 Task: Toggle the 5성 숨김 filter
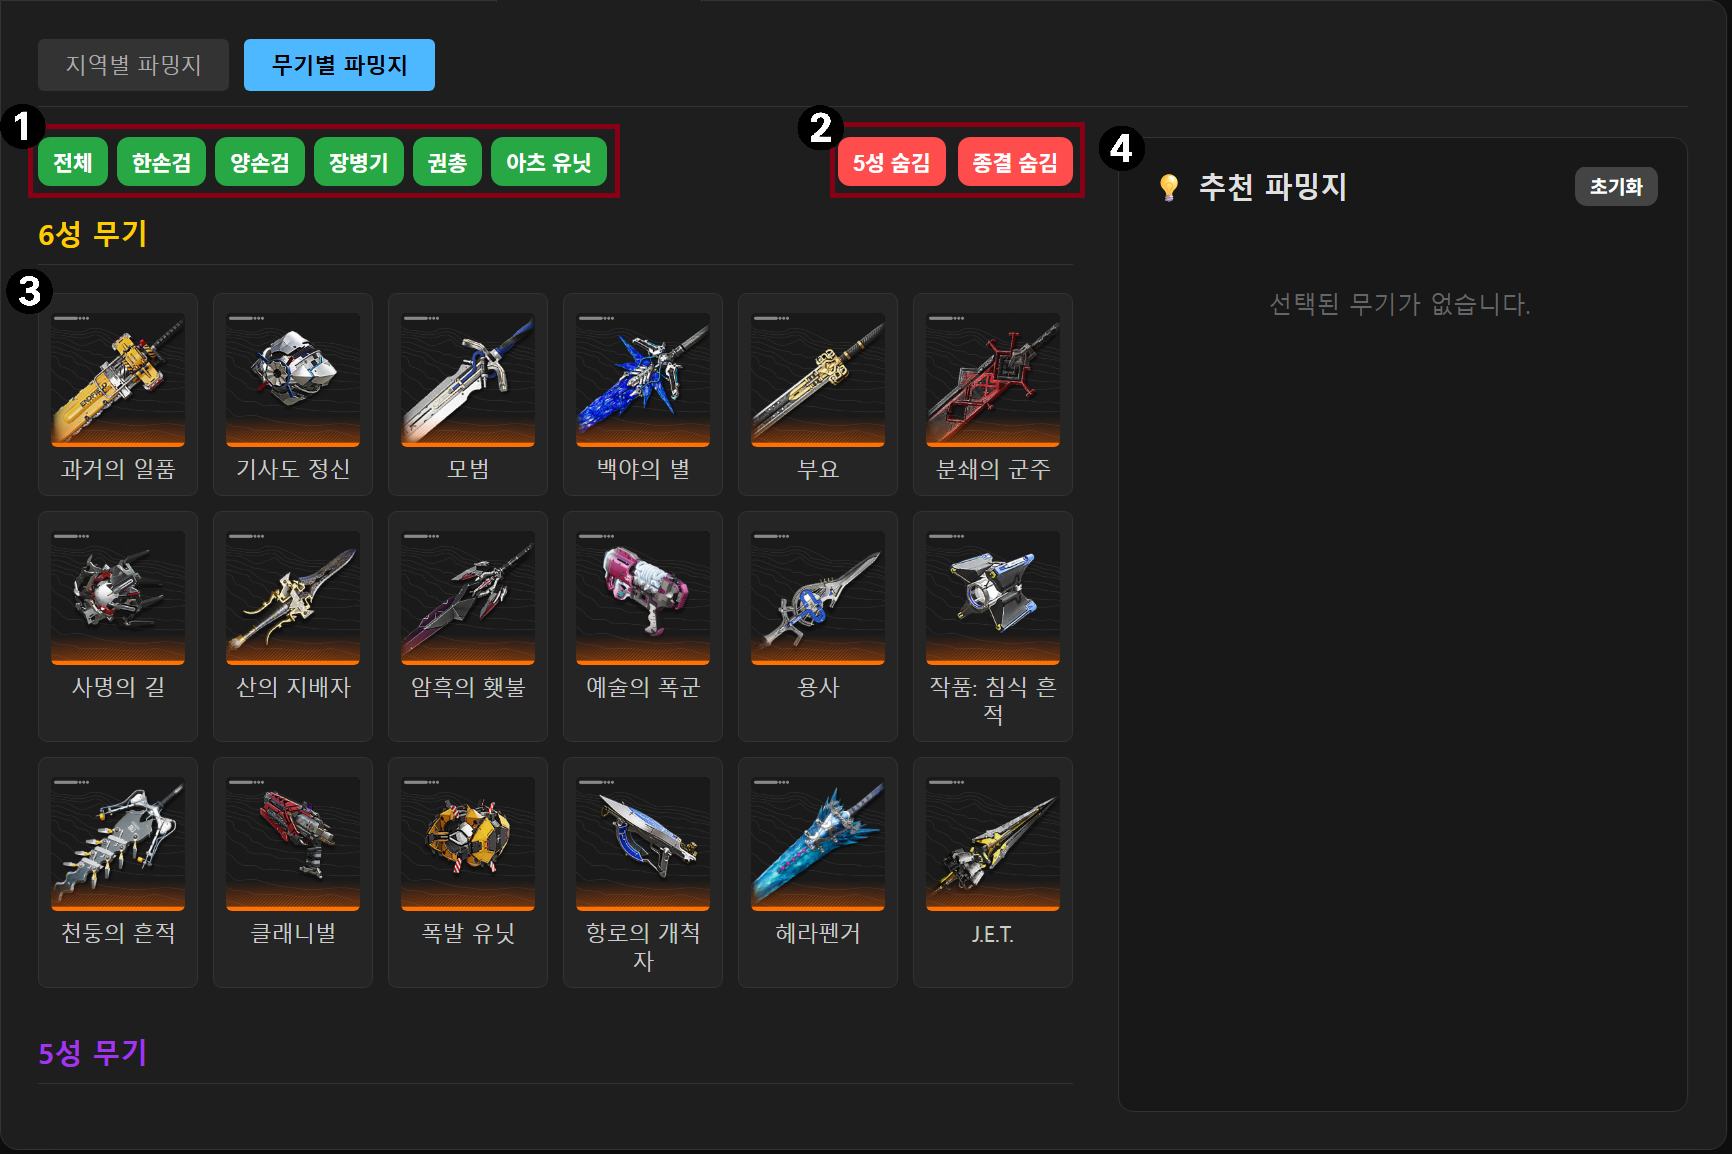892,162
